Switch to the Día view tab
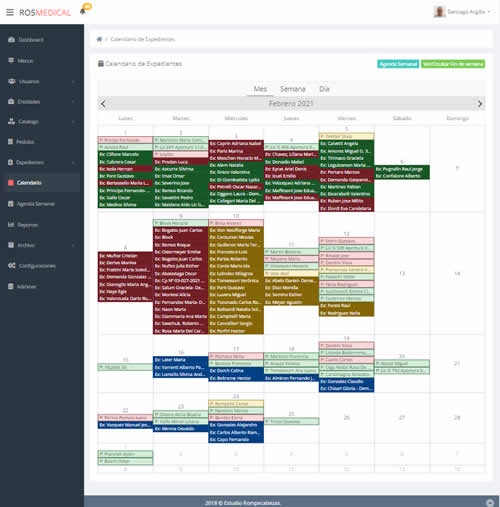Image resolution: width=500 pixels, height=507 pixels. pyautogui.click(x=324, y=89)
